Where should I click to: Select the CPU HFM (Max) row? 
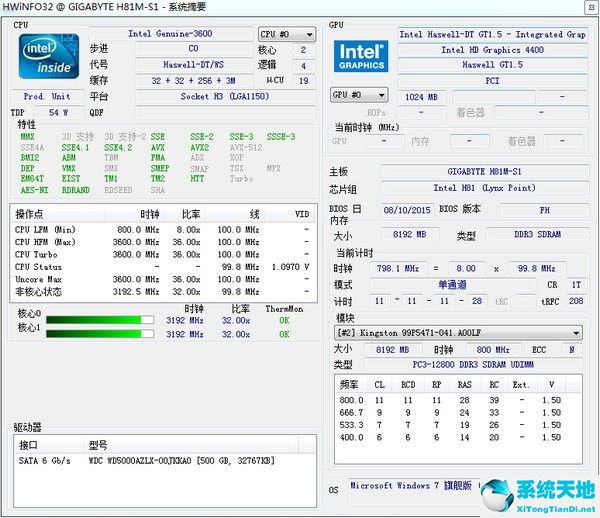(163, 242)
